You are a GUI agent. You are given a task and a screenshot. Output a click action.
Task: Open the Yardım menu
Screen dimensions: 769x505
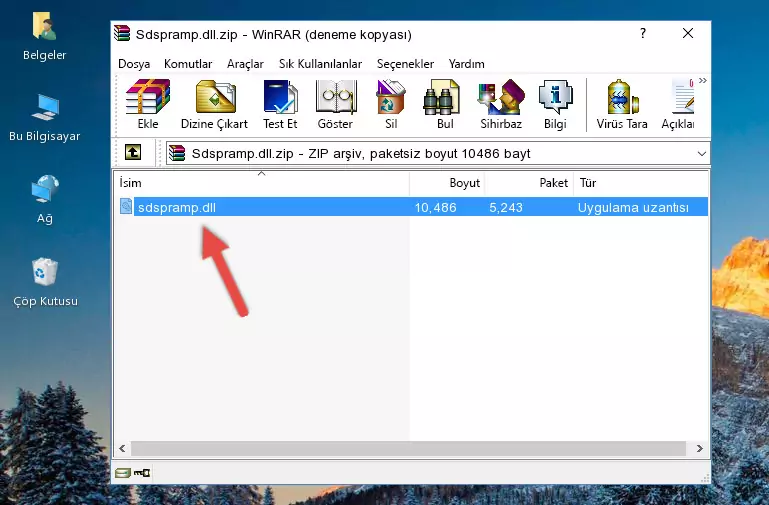(466, 64)
